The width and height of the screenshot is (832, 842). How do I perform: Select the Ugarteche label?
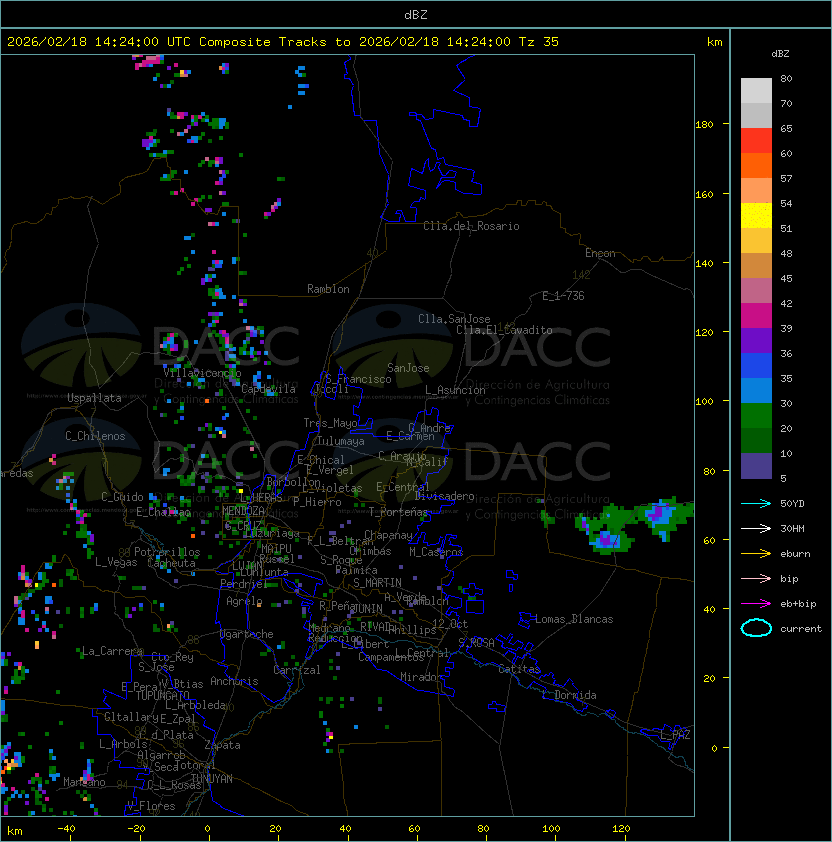247,635
